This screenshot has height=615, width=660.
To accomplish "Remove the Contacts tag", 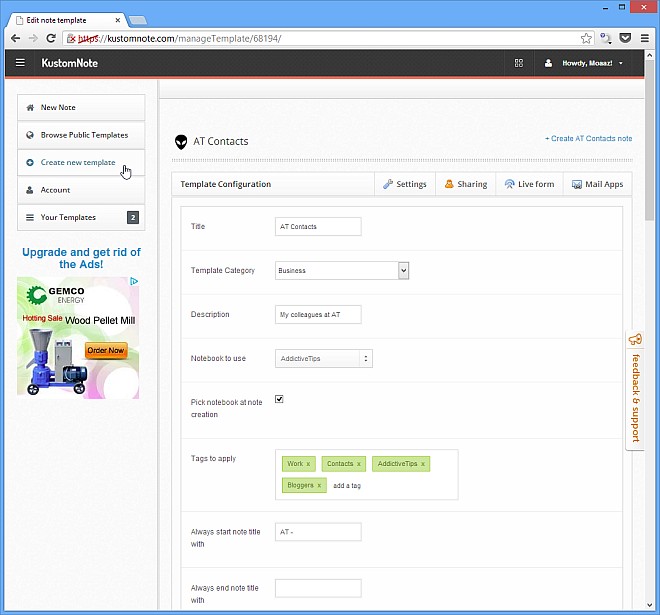I will click(359, 464).
